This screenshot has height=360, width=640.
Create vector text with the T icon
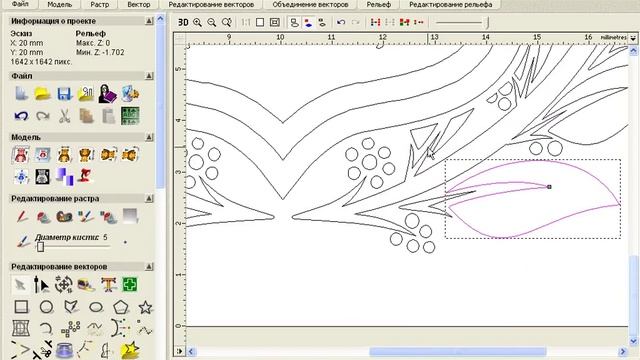[x=109, y=284]
